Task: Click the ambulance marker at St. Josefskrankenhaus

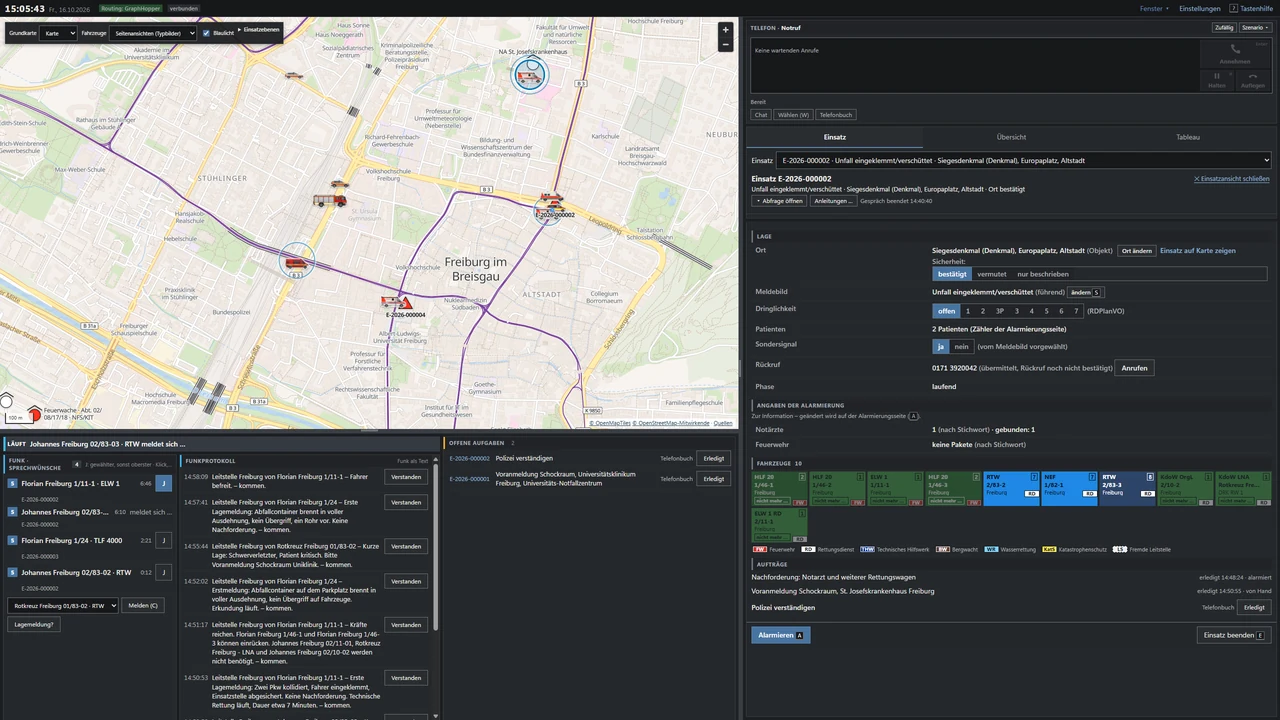Action: pyautogui.click(x=530, y=74)
